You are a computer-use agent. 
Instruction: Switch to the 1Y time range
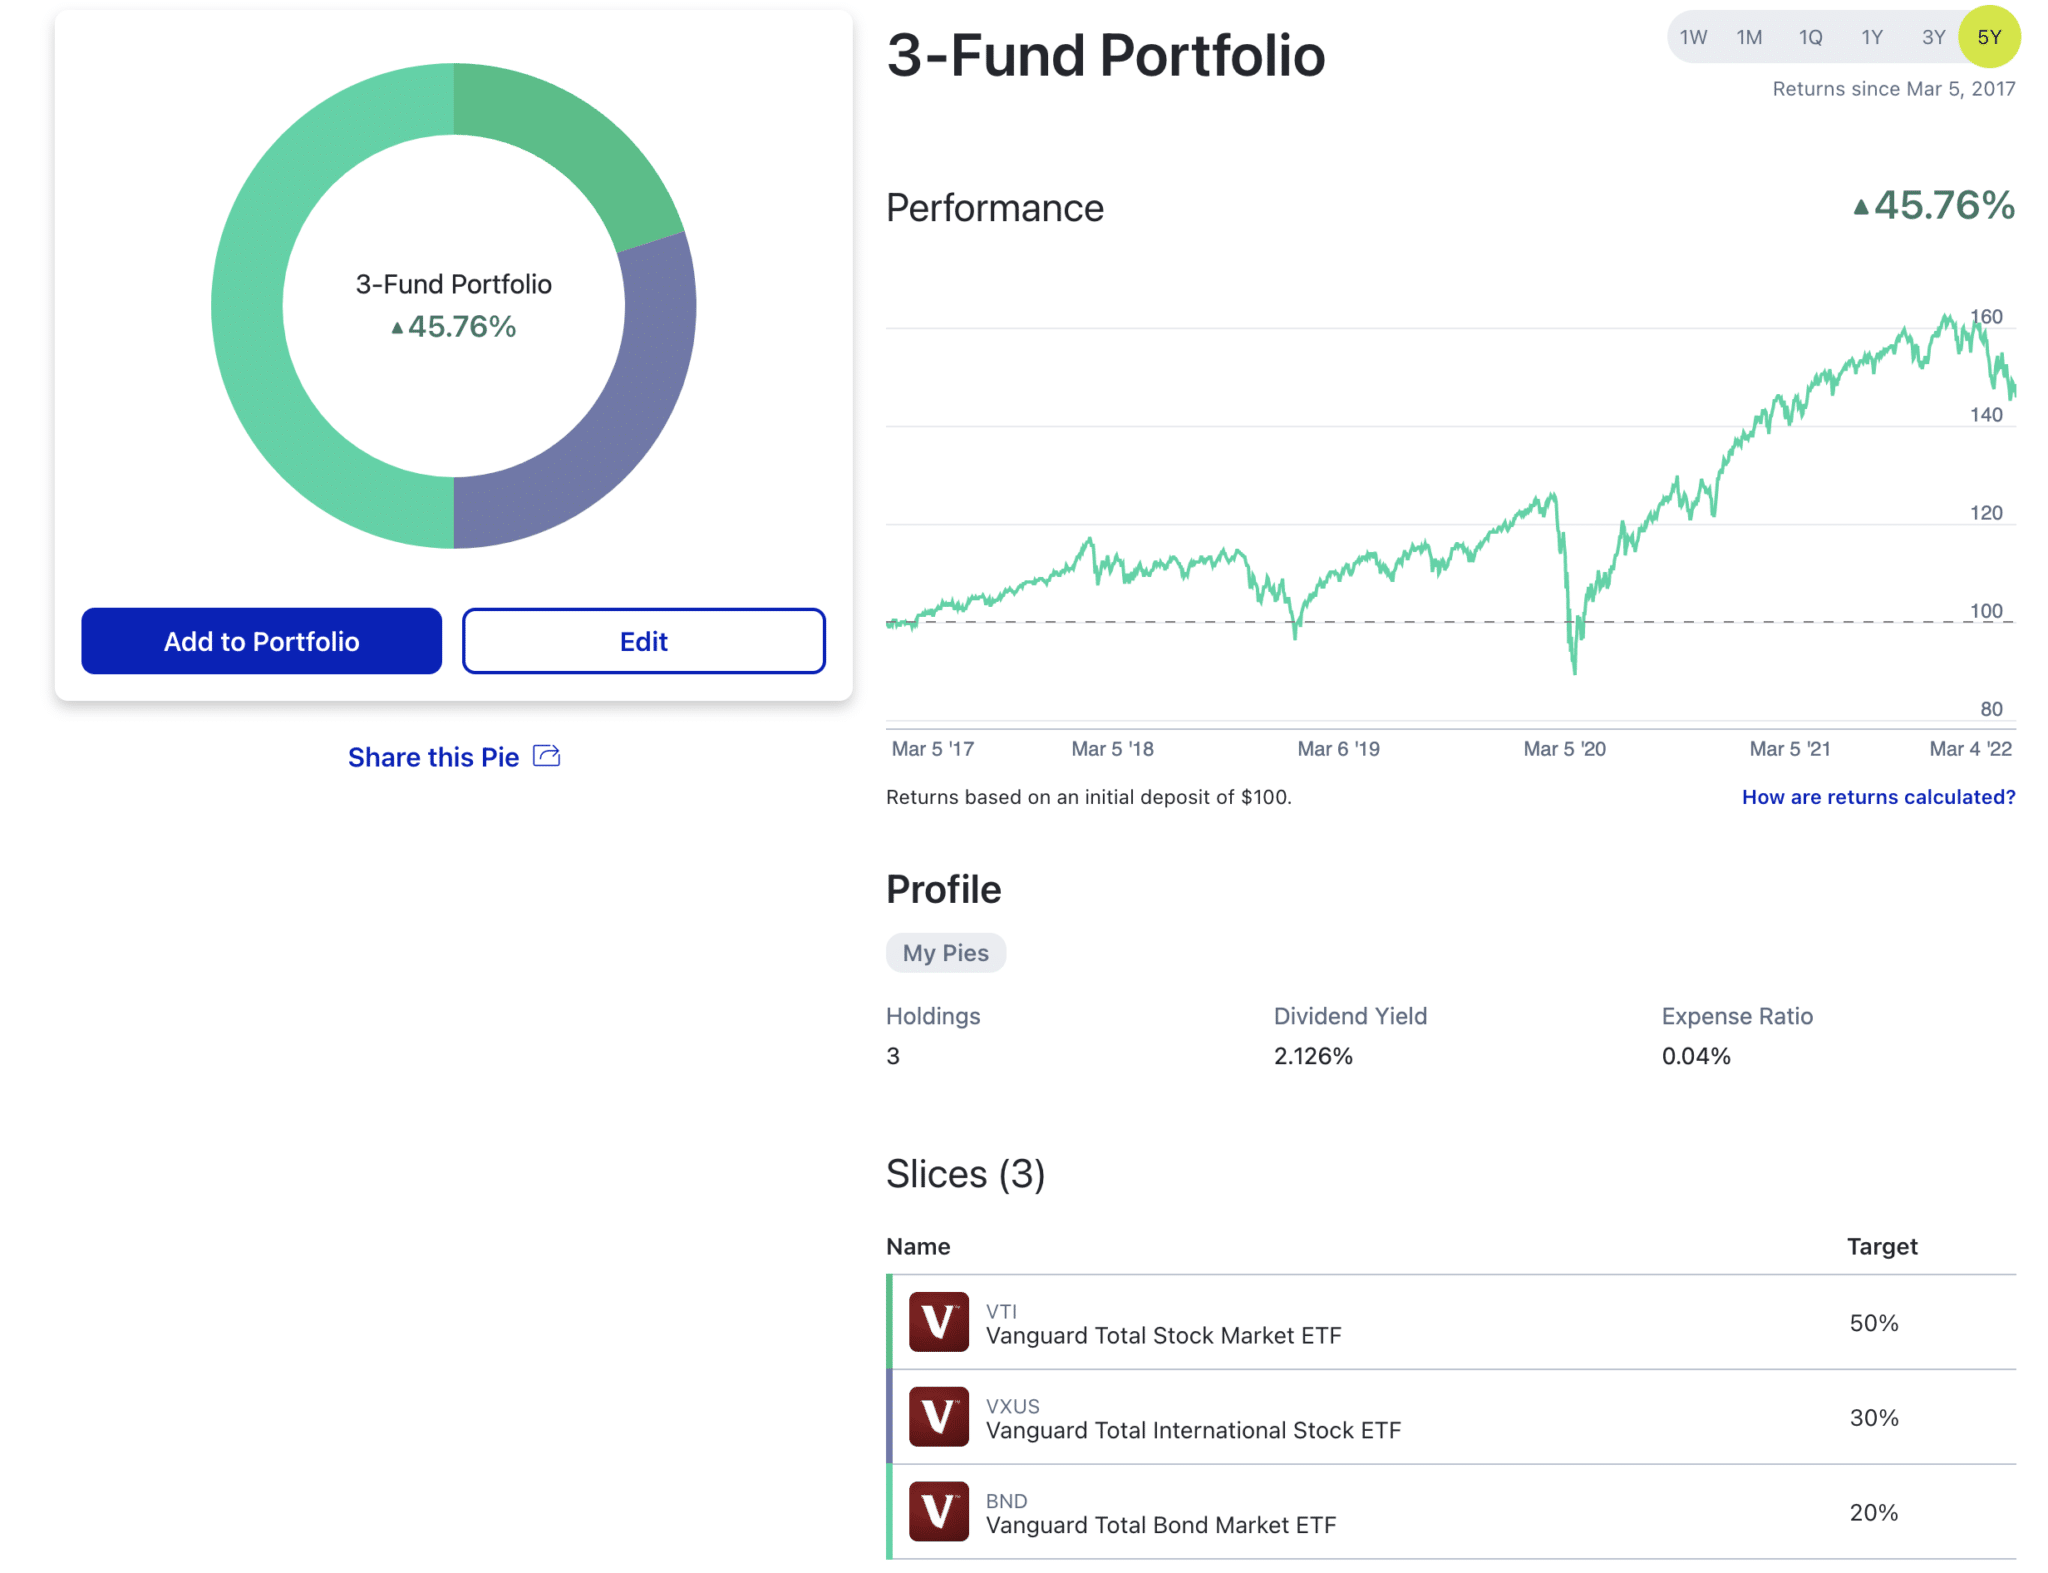pyautogui.click(x=1872, y=37)
